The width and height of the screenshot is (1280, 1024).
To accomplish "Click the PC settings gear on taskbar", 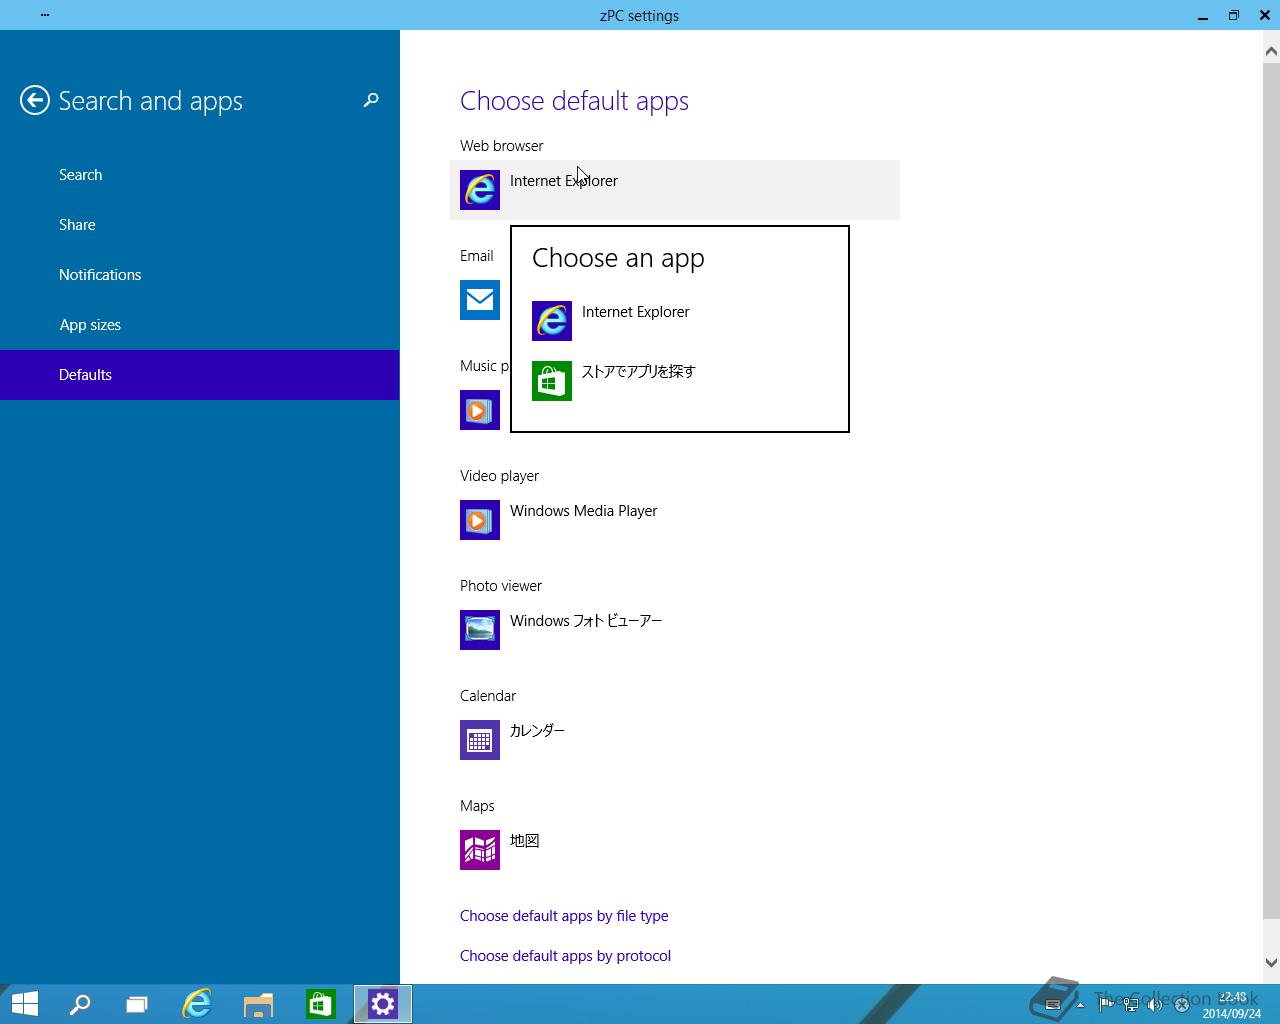I will 383,1004.
